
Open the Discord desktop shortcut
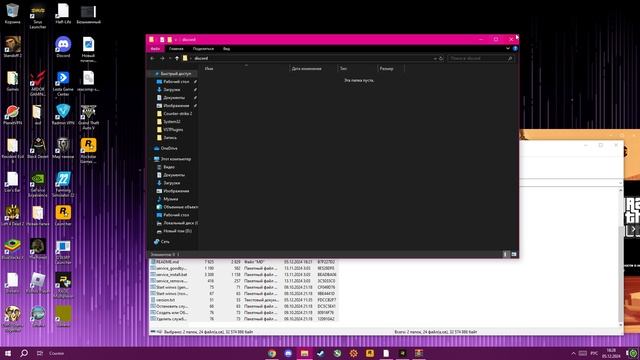63,47
